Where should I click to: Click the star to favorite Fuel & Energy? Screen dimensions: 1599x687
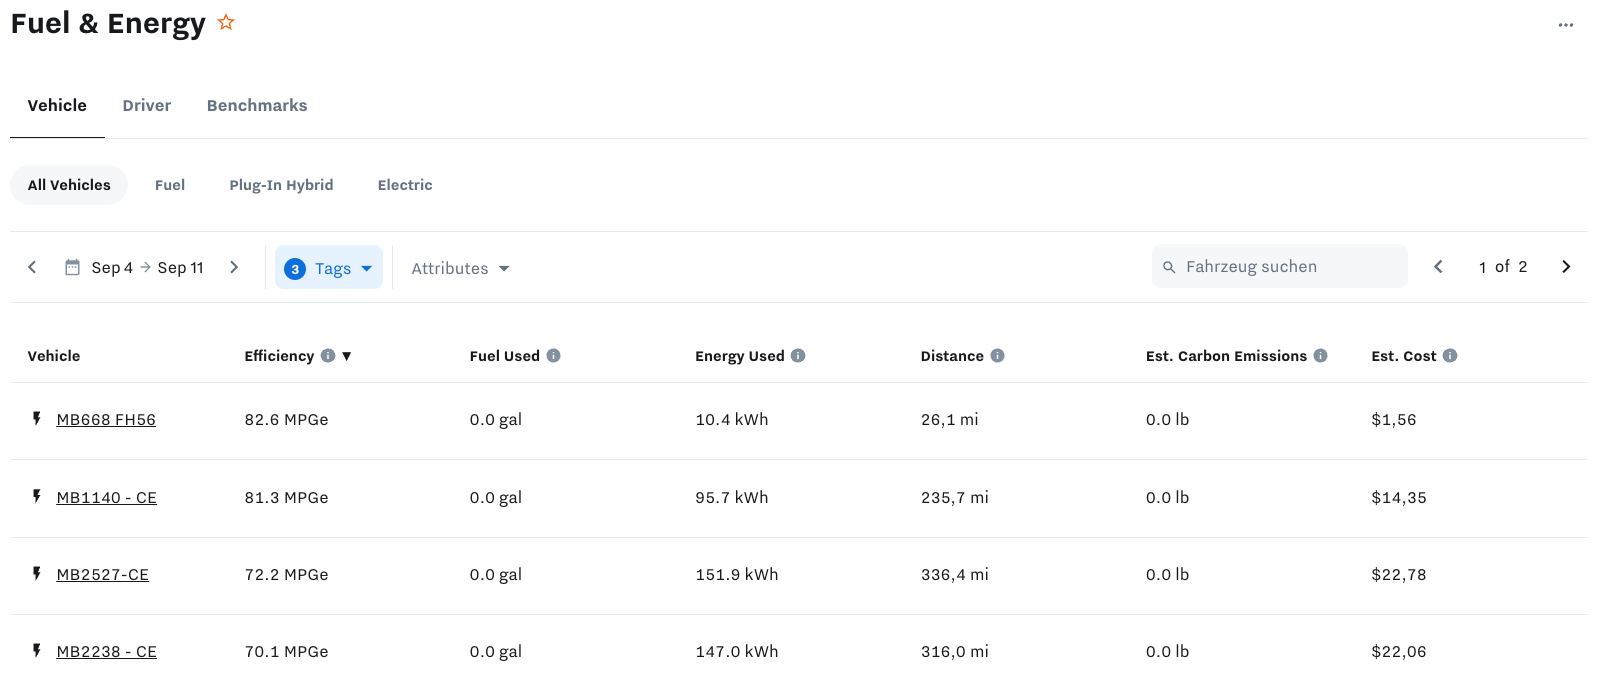226,21
